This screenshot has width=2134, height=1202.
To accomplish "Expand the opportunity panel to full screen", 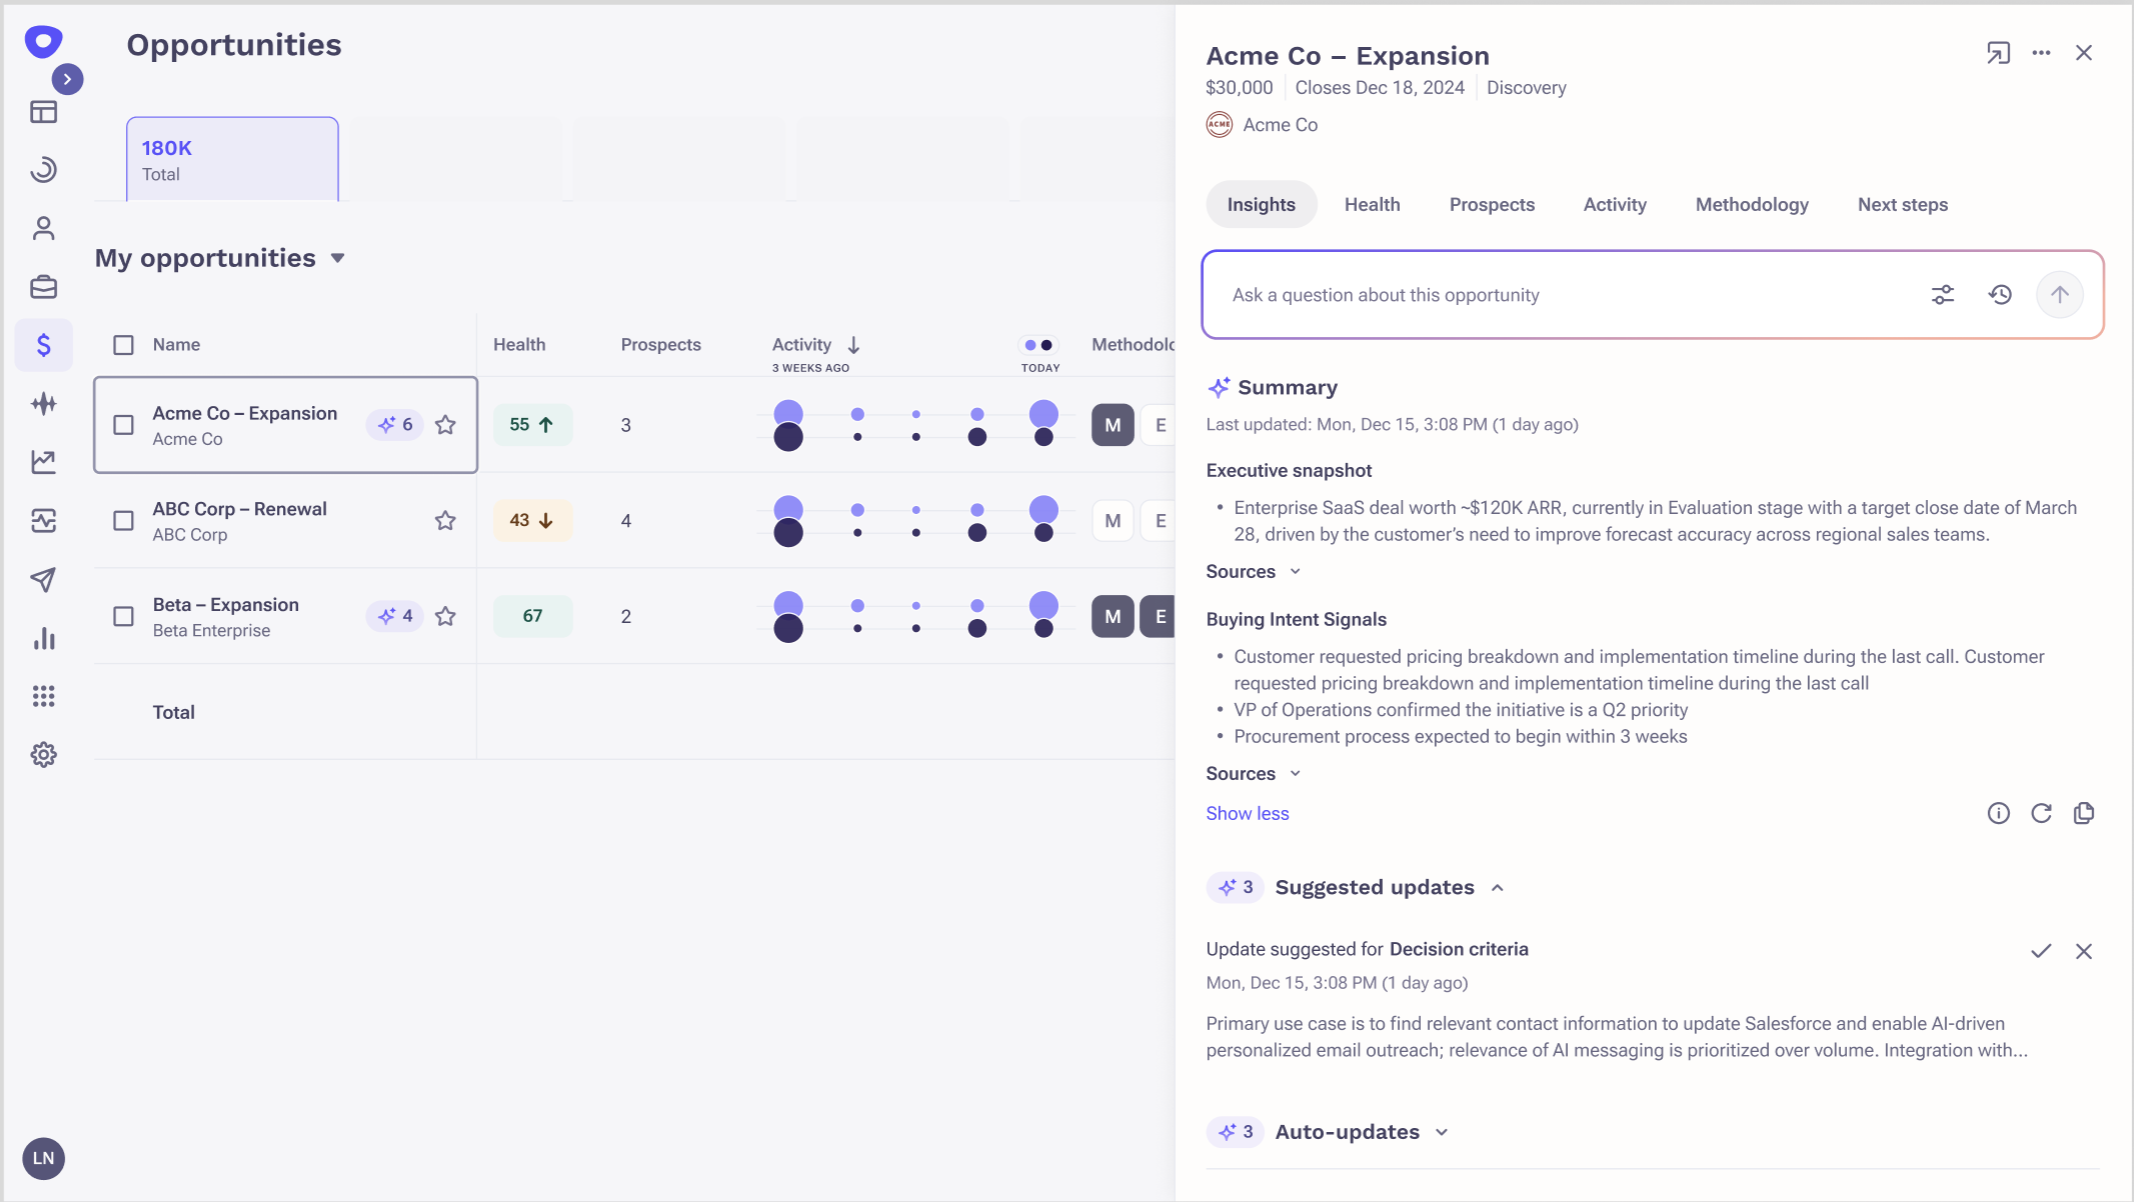I will pos(1999,52).
